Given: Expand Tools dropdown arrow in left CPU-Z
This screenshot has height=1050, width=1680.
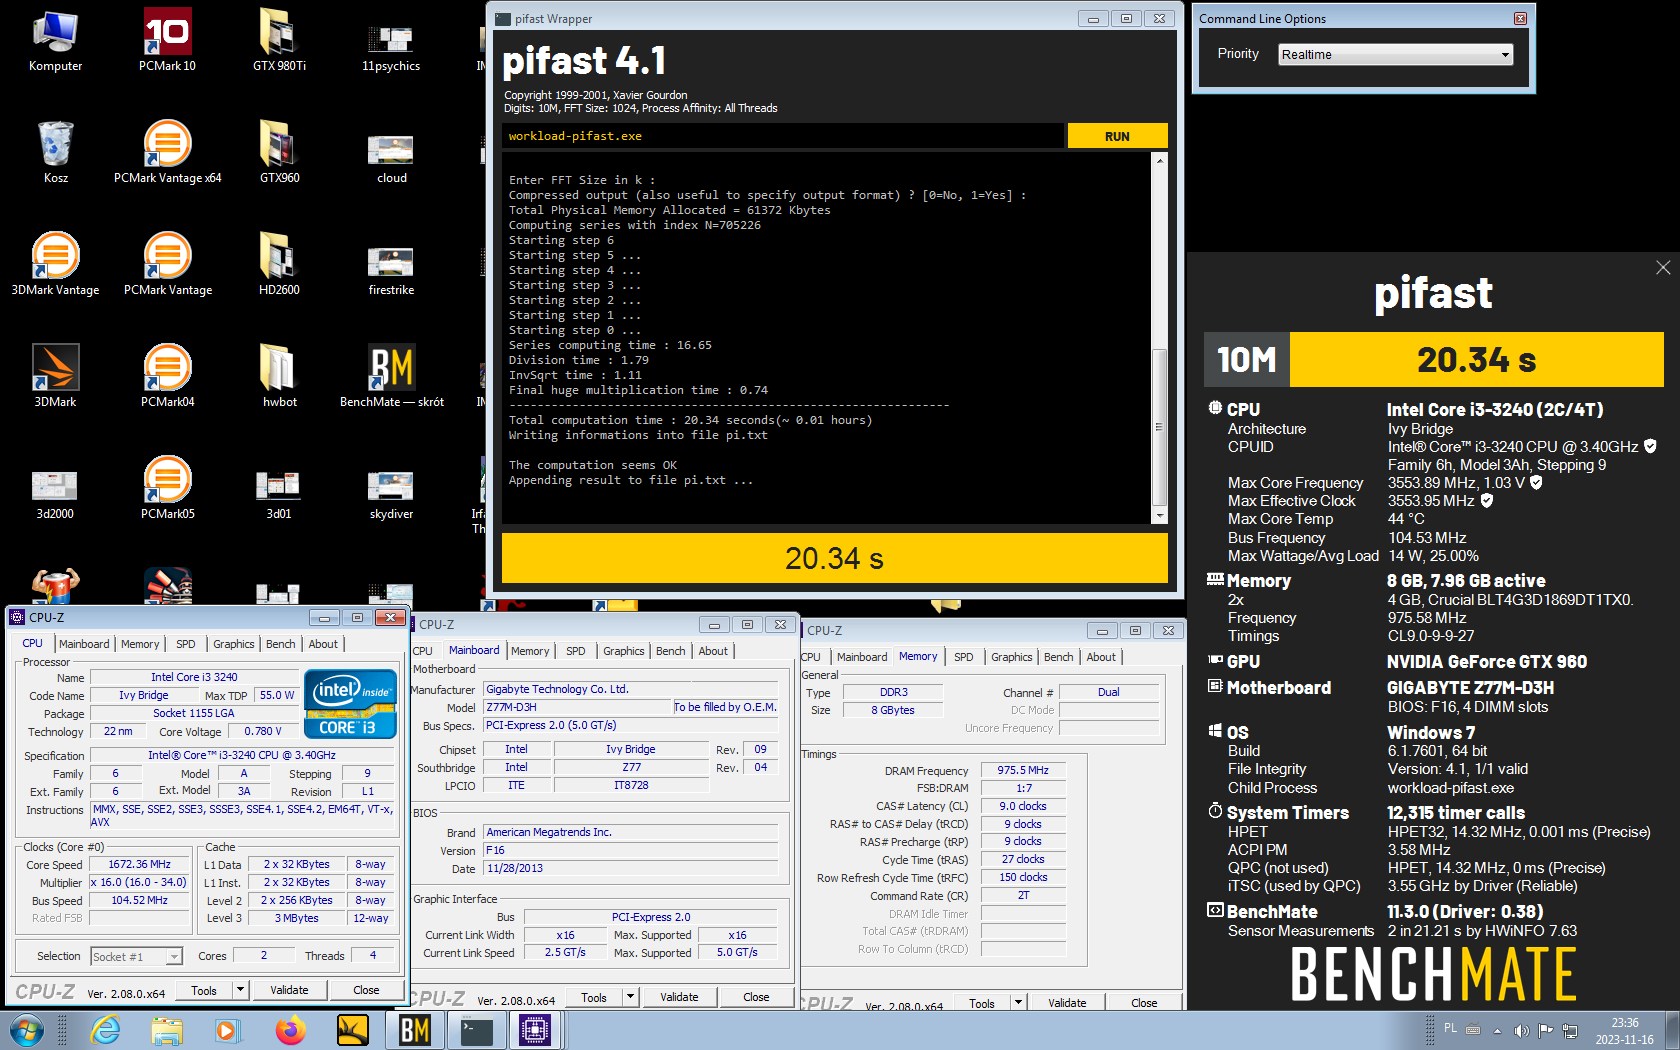Looking at the screenshot, I should pos(240,990).
